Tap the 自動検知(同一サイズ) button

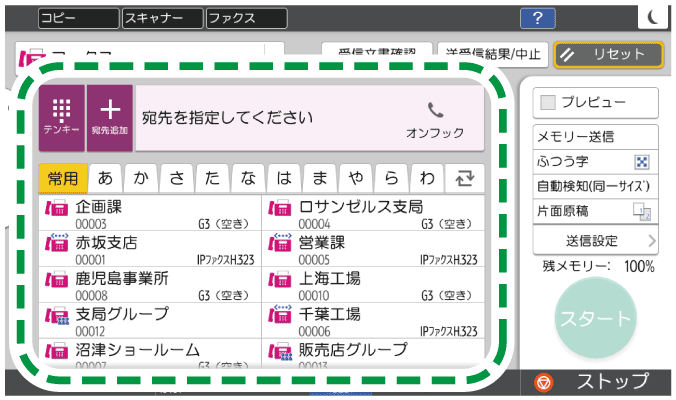coord(595,187)
